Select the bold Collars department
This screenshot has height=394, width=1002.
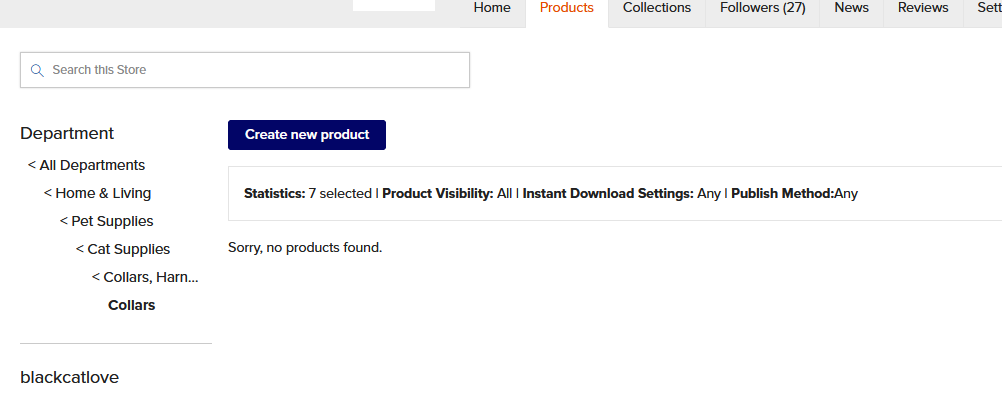coord(132,305)
